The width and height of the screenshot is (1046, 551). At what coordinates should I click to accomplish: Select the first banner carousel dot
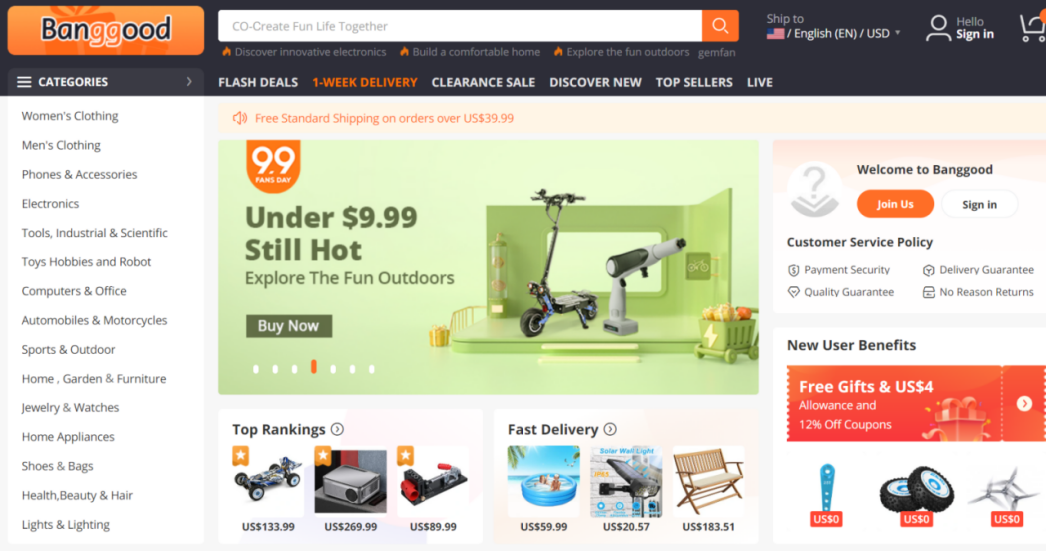255,369
